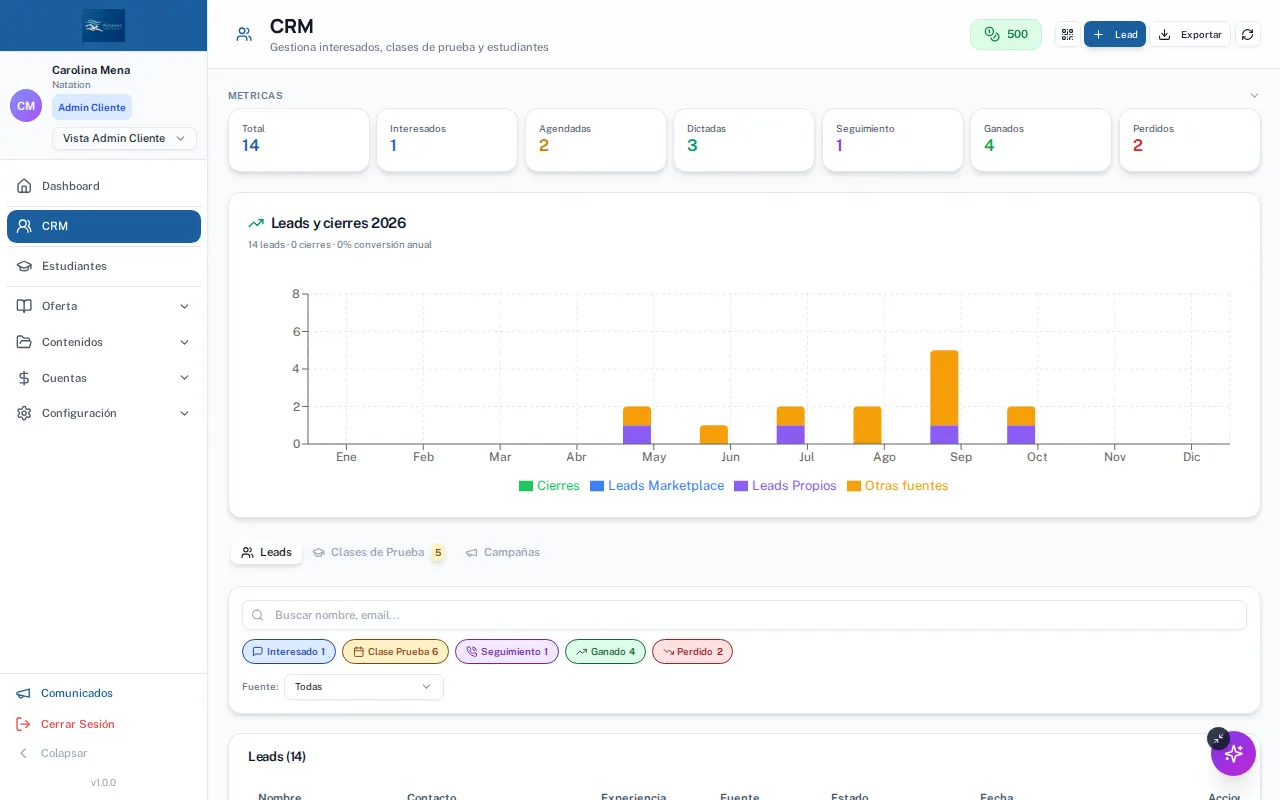Collapse the Metricas section chevron
The image size is (1280, 800).
point(1254,96)
